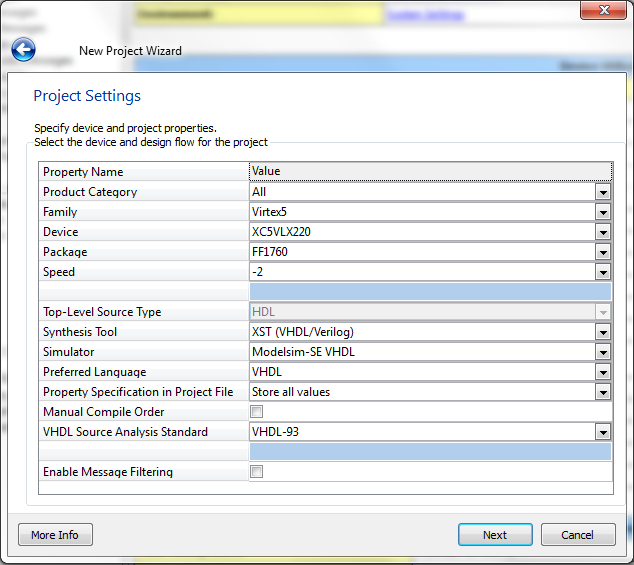Screen dimensions: 634x565
Task: Select the Preferred Language label cell
Action: coord(144,372)
